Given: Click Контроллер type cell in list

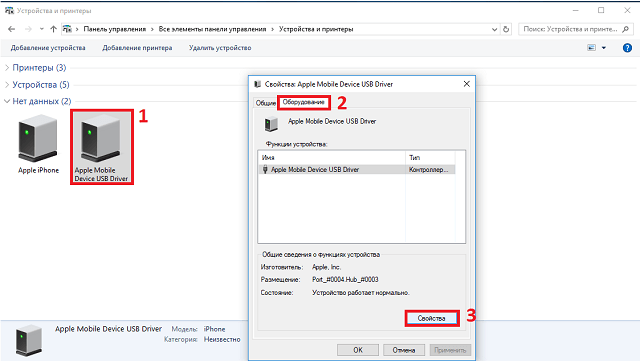Looking at the screenshot, I should click(429, 169).
